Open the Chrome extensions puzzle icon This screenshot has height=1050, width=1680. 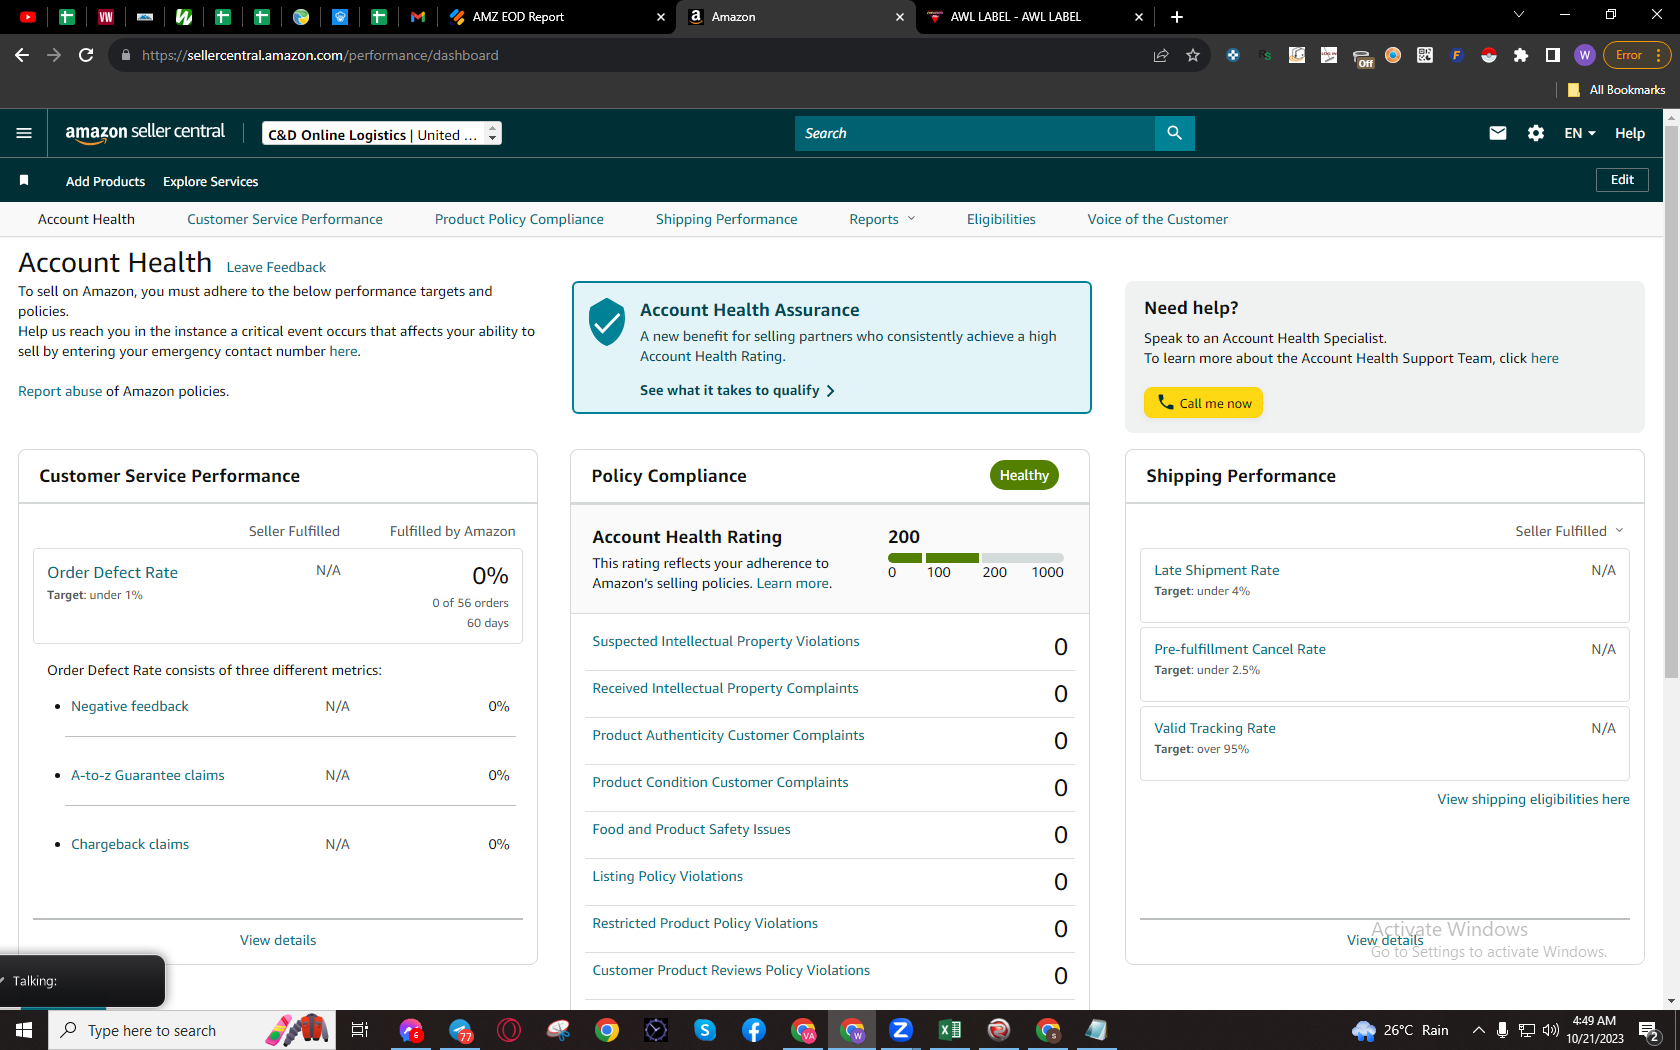point(1521,55)
